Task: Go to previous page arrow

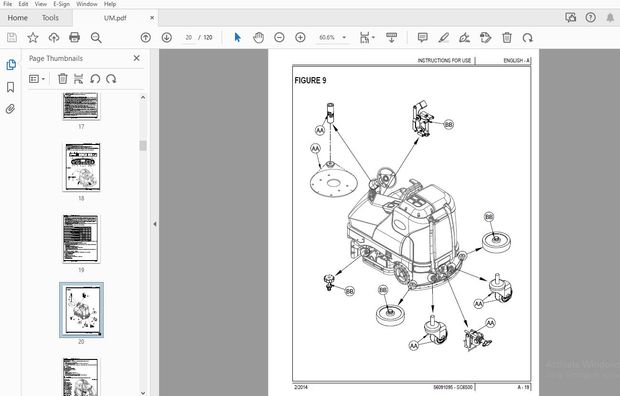Action: point(146,38)
